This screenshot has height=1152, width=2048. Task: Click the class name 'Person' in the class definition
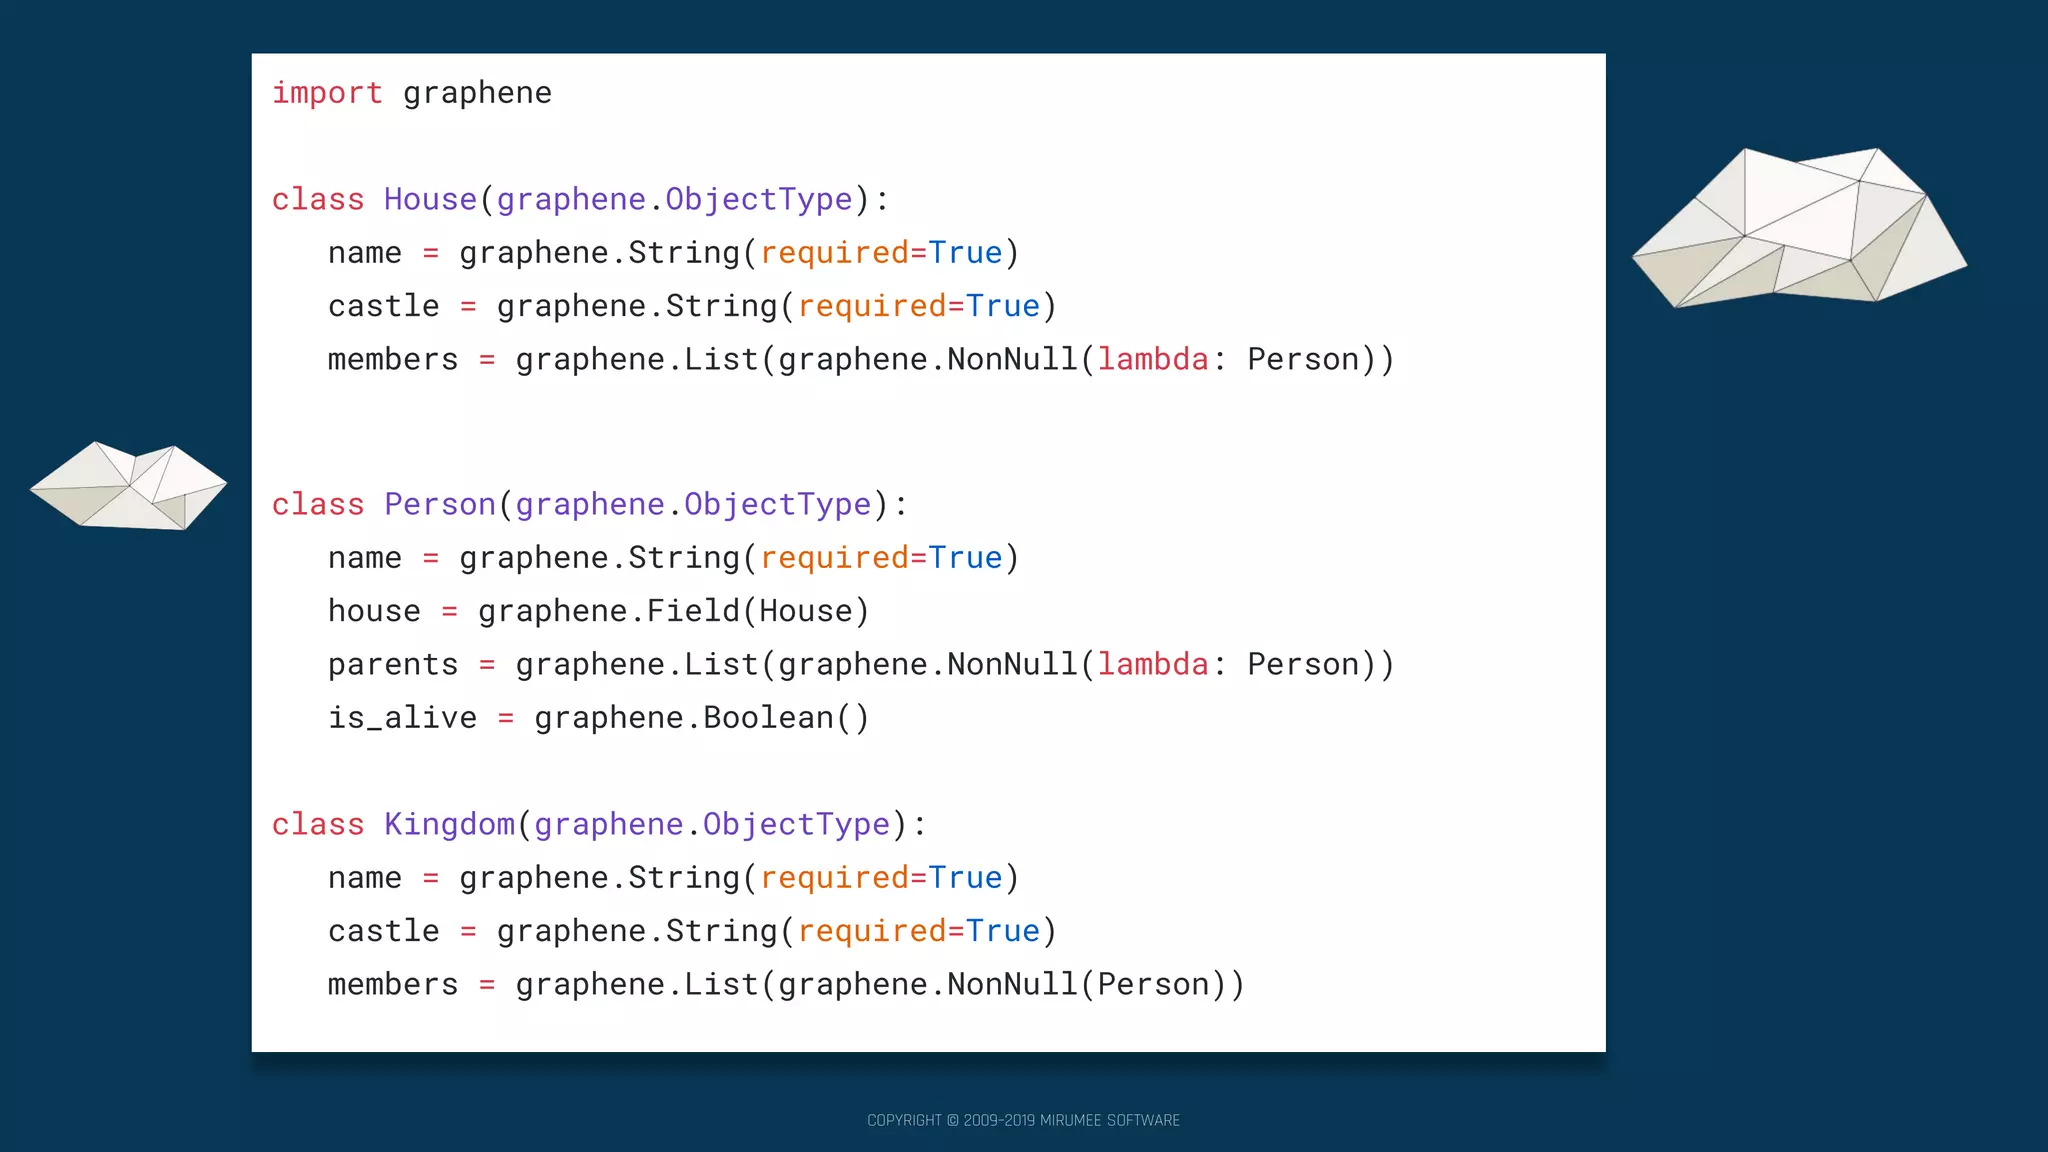pos(440,504)
